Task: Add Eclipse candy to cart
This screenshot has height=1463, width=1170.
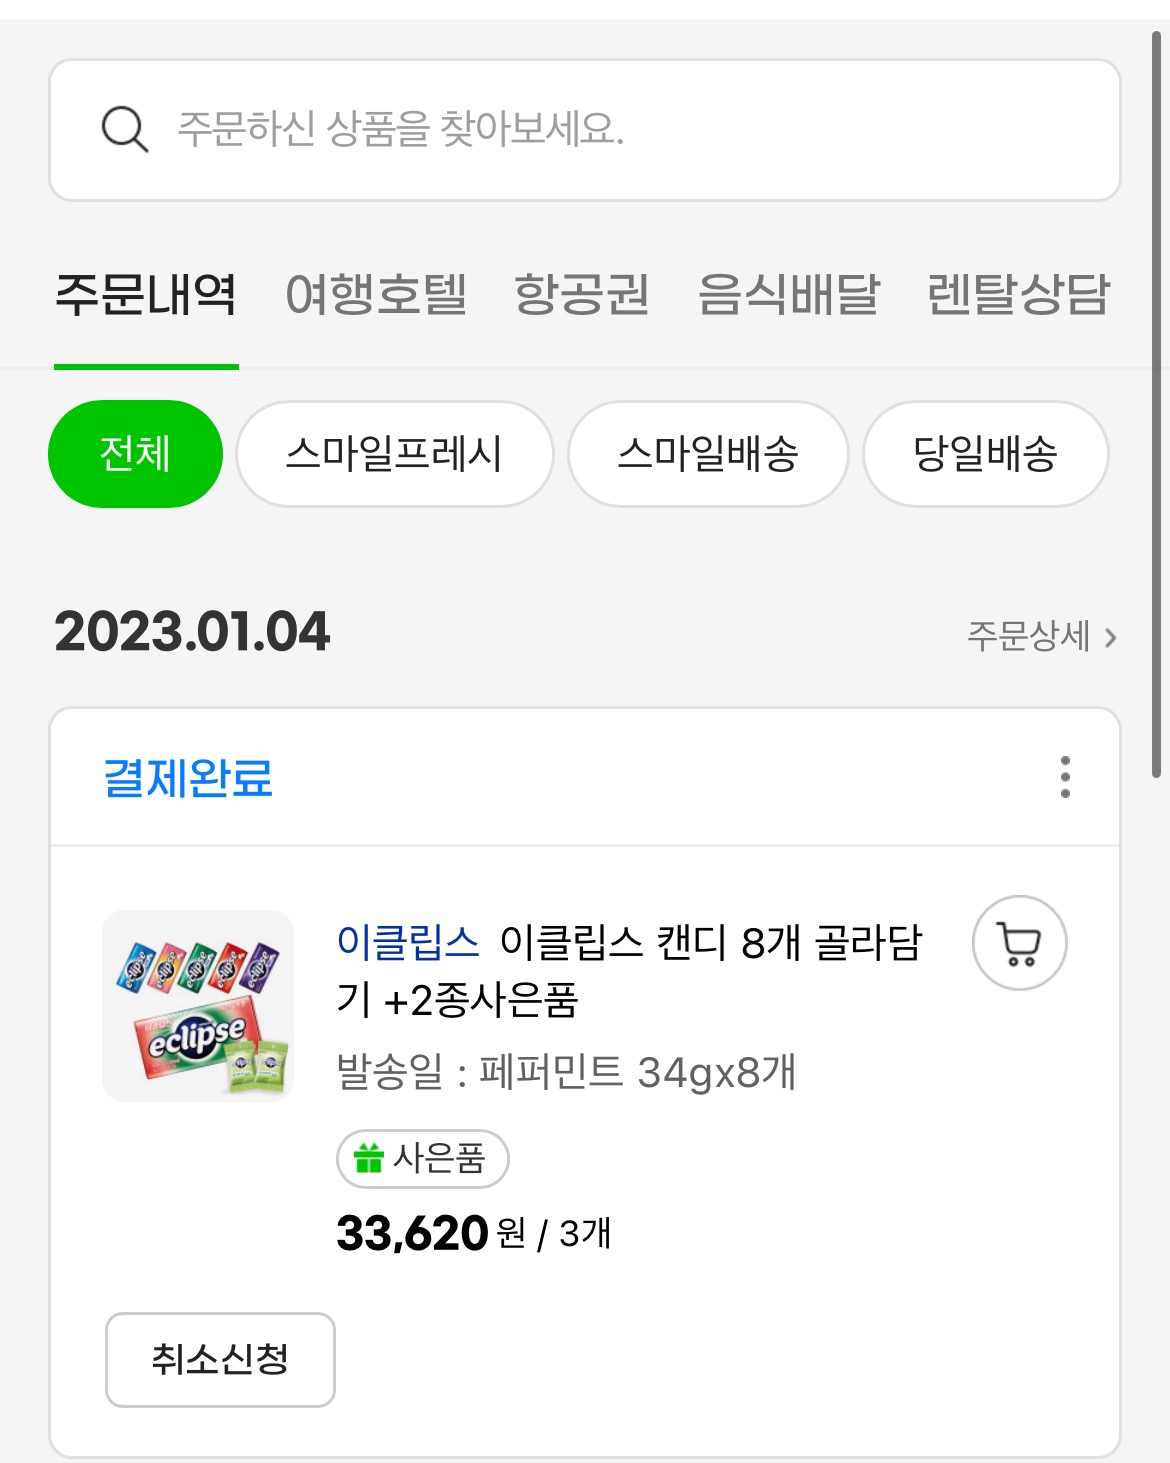Action: pos(1019,943)
